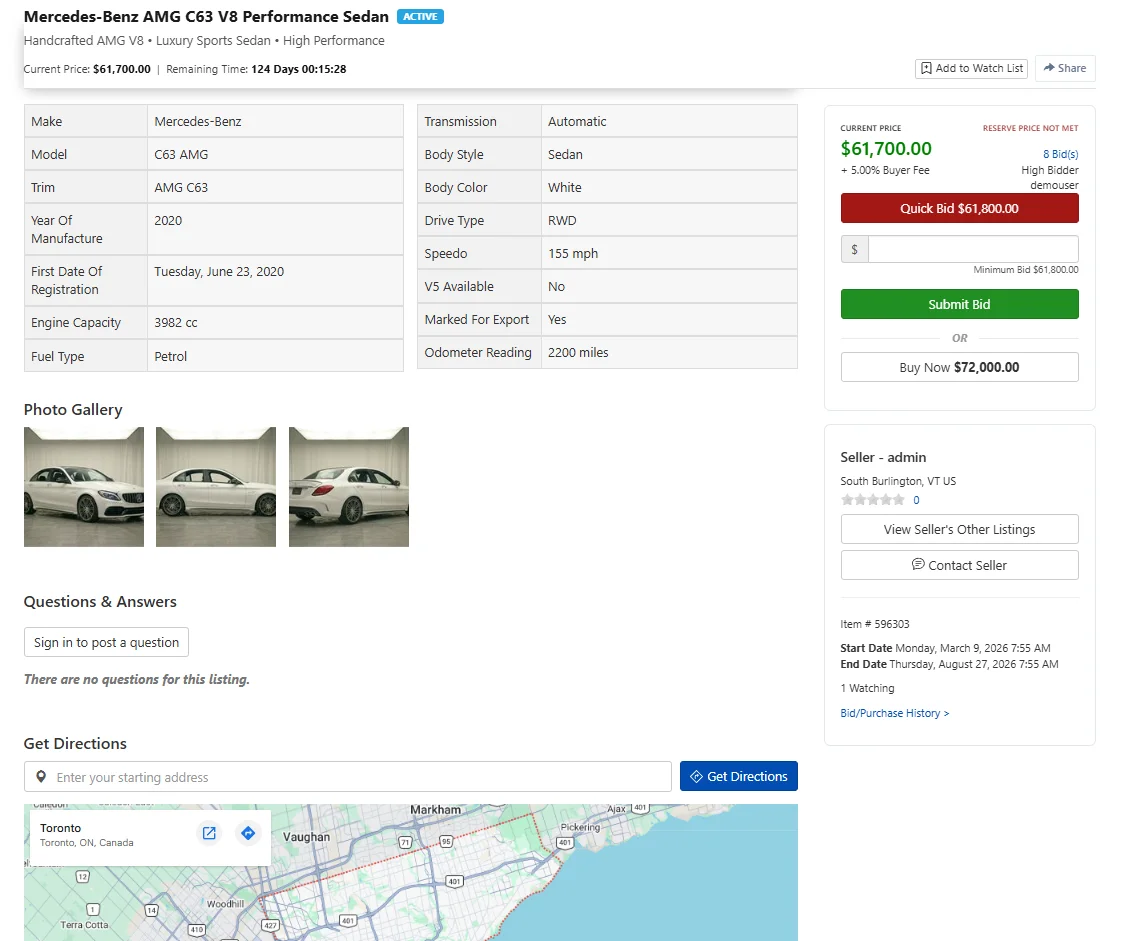This screenshot has height=941, width=1124.
Task: Click Buy Now $72,000.00 button
Action: pos(959,367)
